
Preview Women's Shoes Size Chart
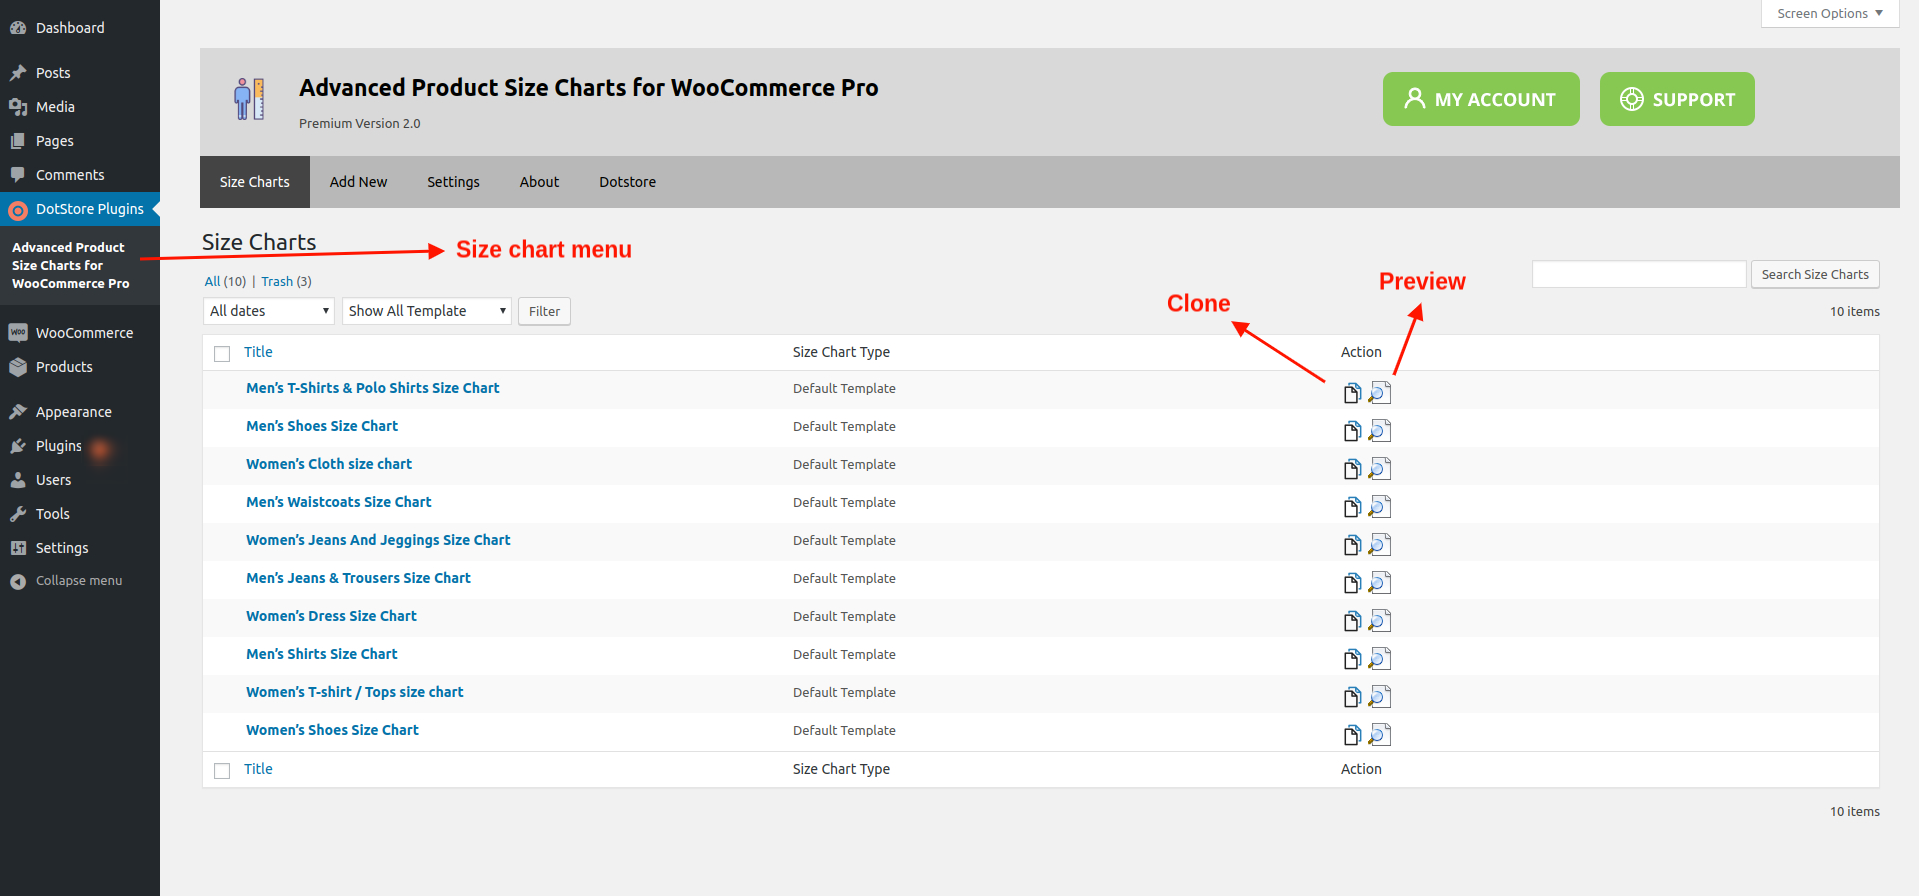click(1380, 734)
